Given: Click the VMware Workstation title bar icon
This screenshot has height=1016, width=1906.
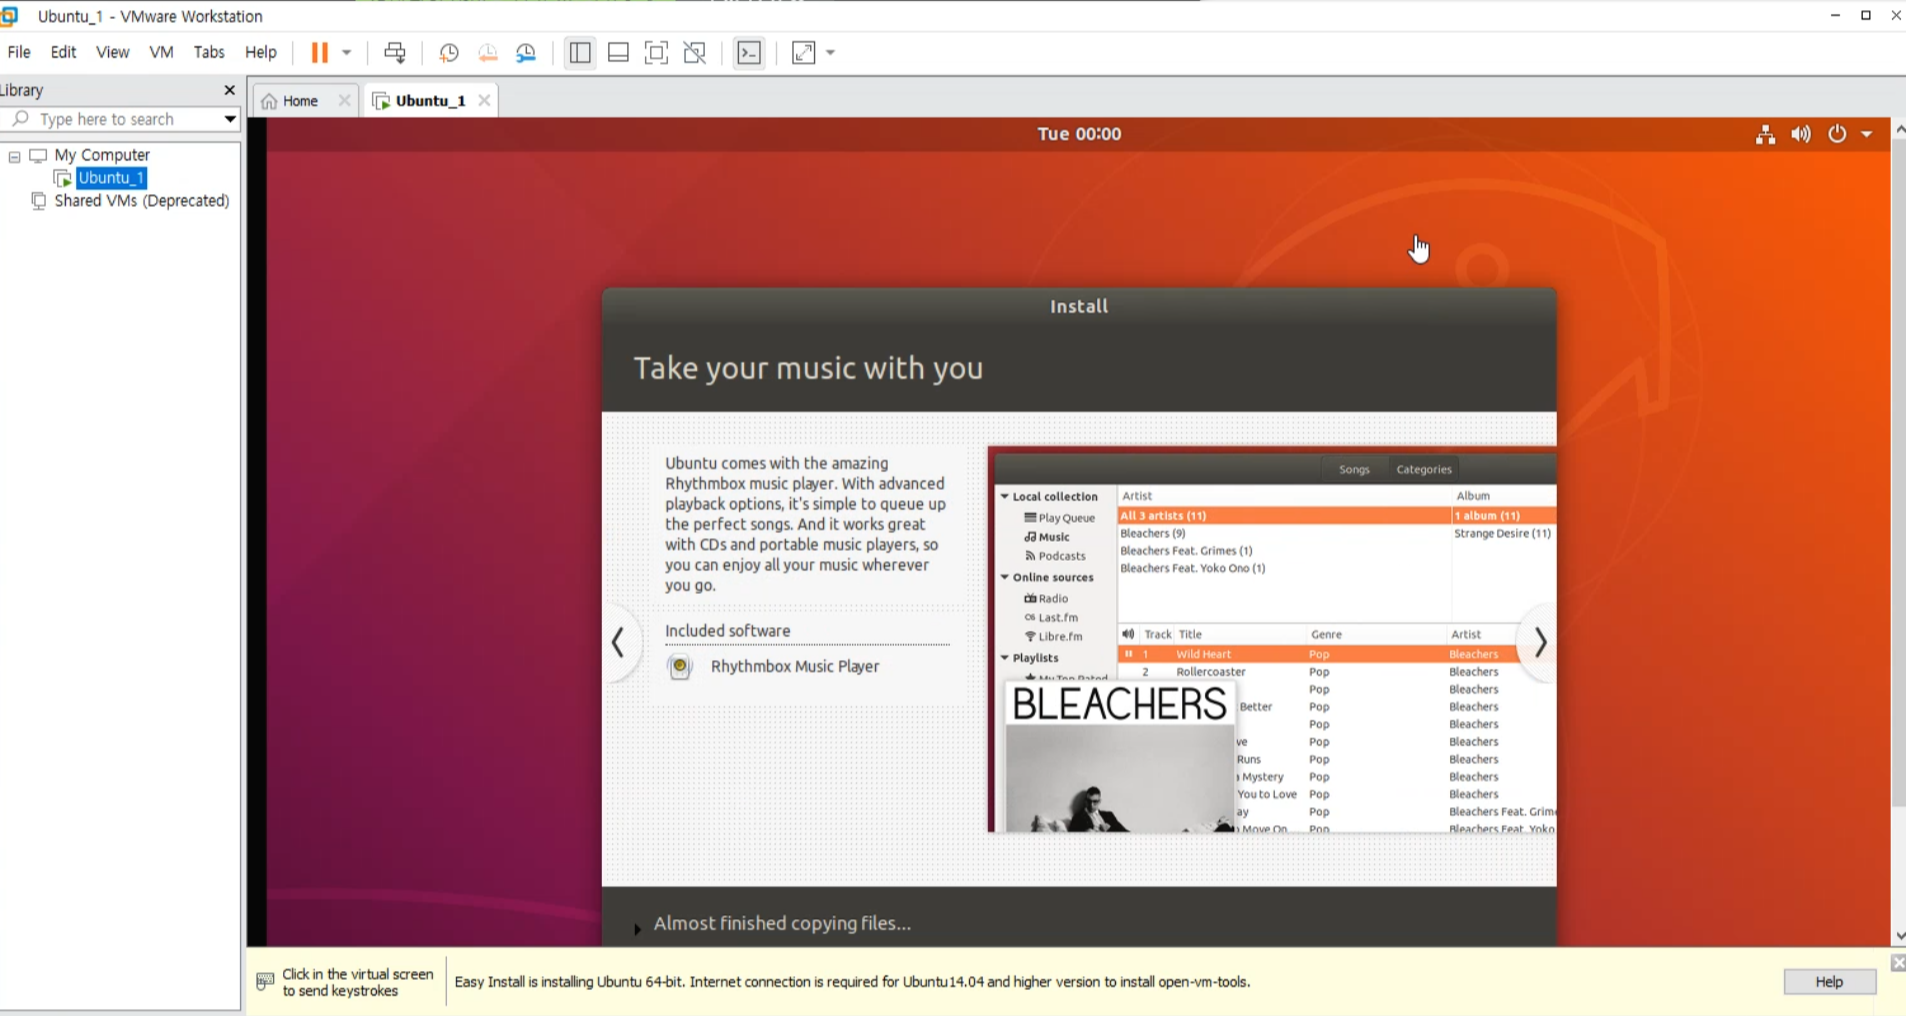Looking at the screenshot, I should point(10,16).
